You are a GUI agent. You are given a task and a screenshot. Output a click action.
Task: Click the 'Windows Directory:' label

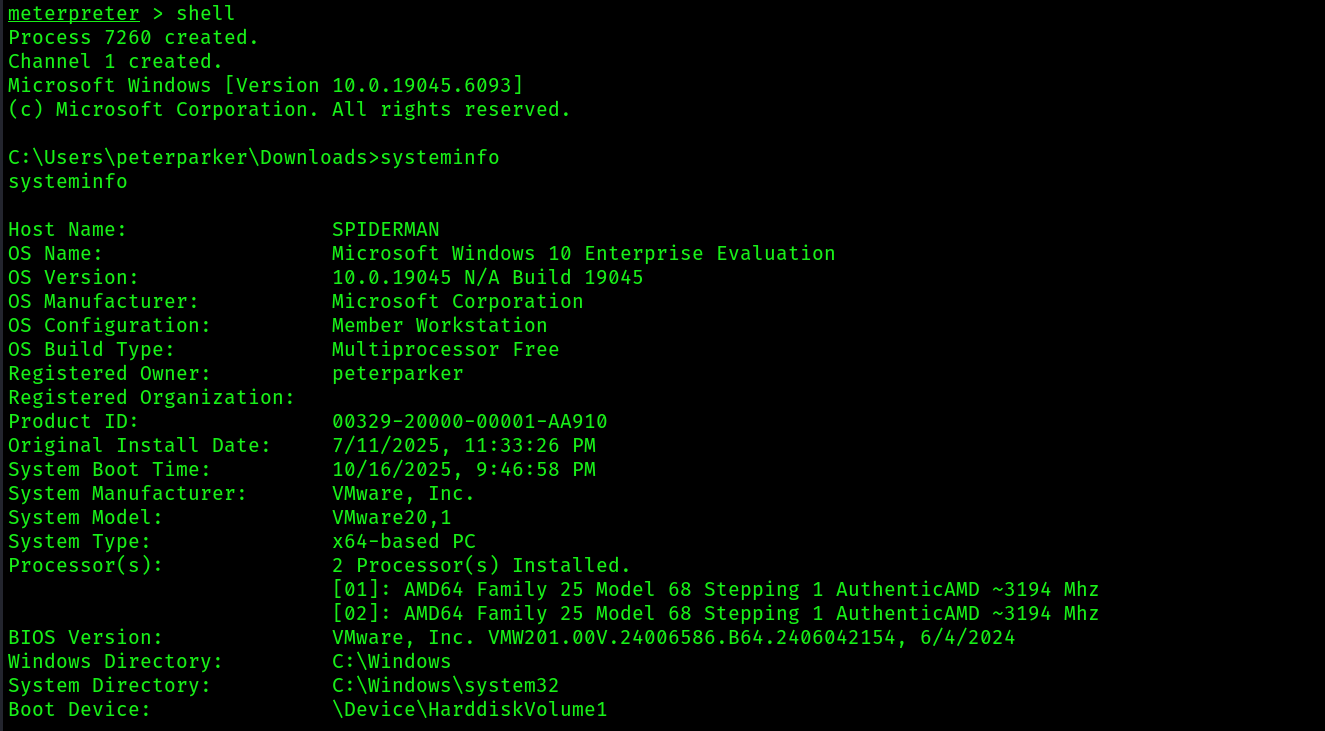pos(116,662)
